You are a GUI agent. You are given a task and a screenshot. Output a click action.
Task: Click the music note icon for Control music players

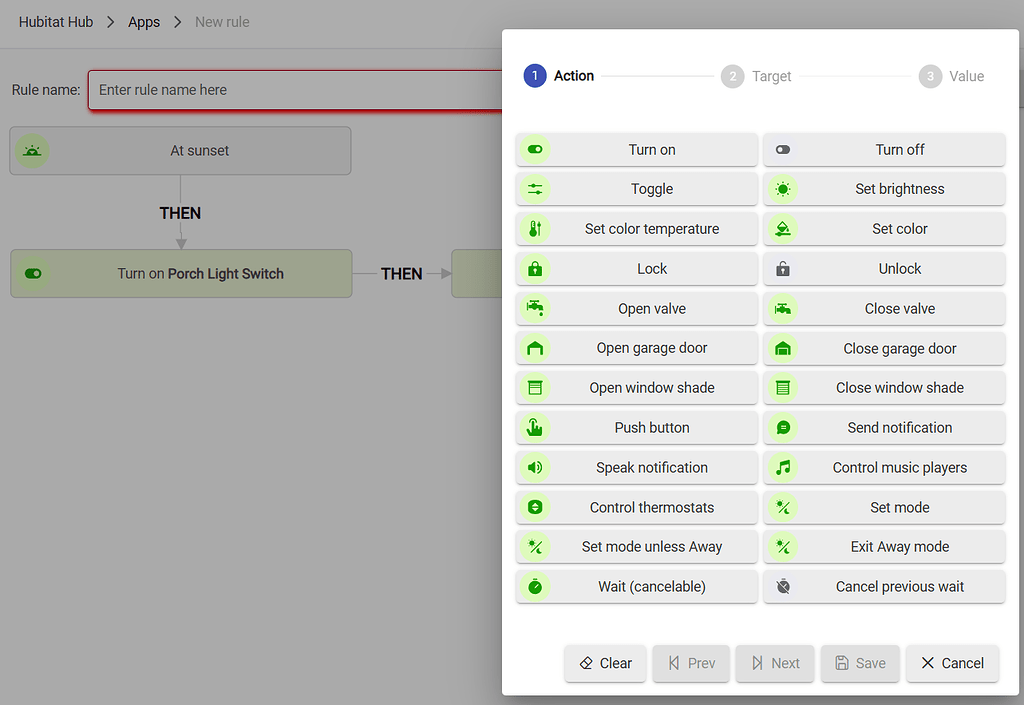(x=783, y=468)
